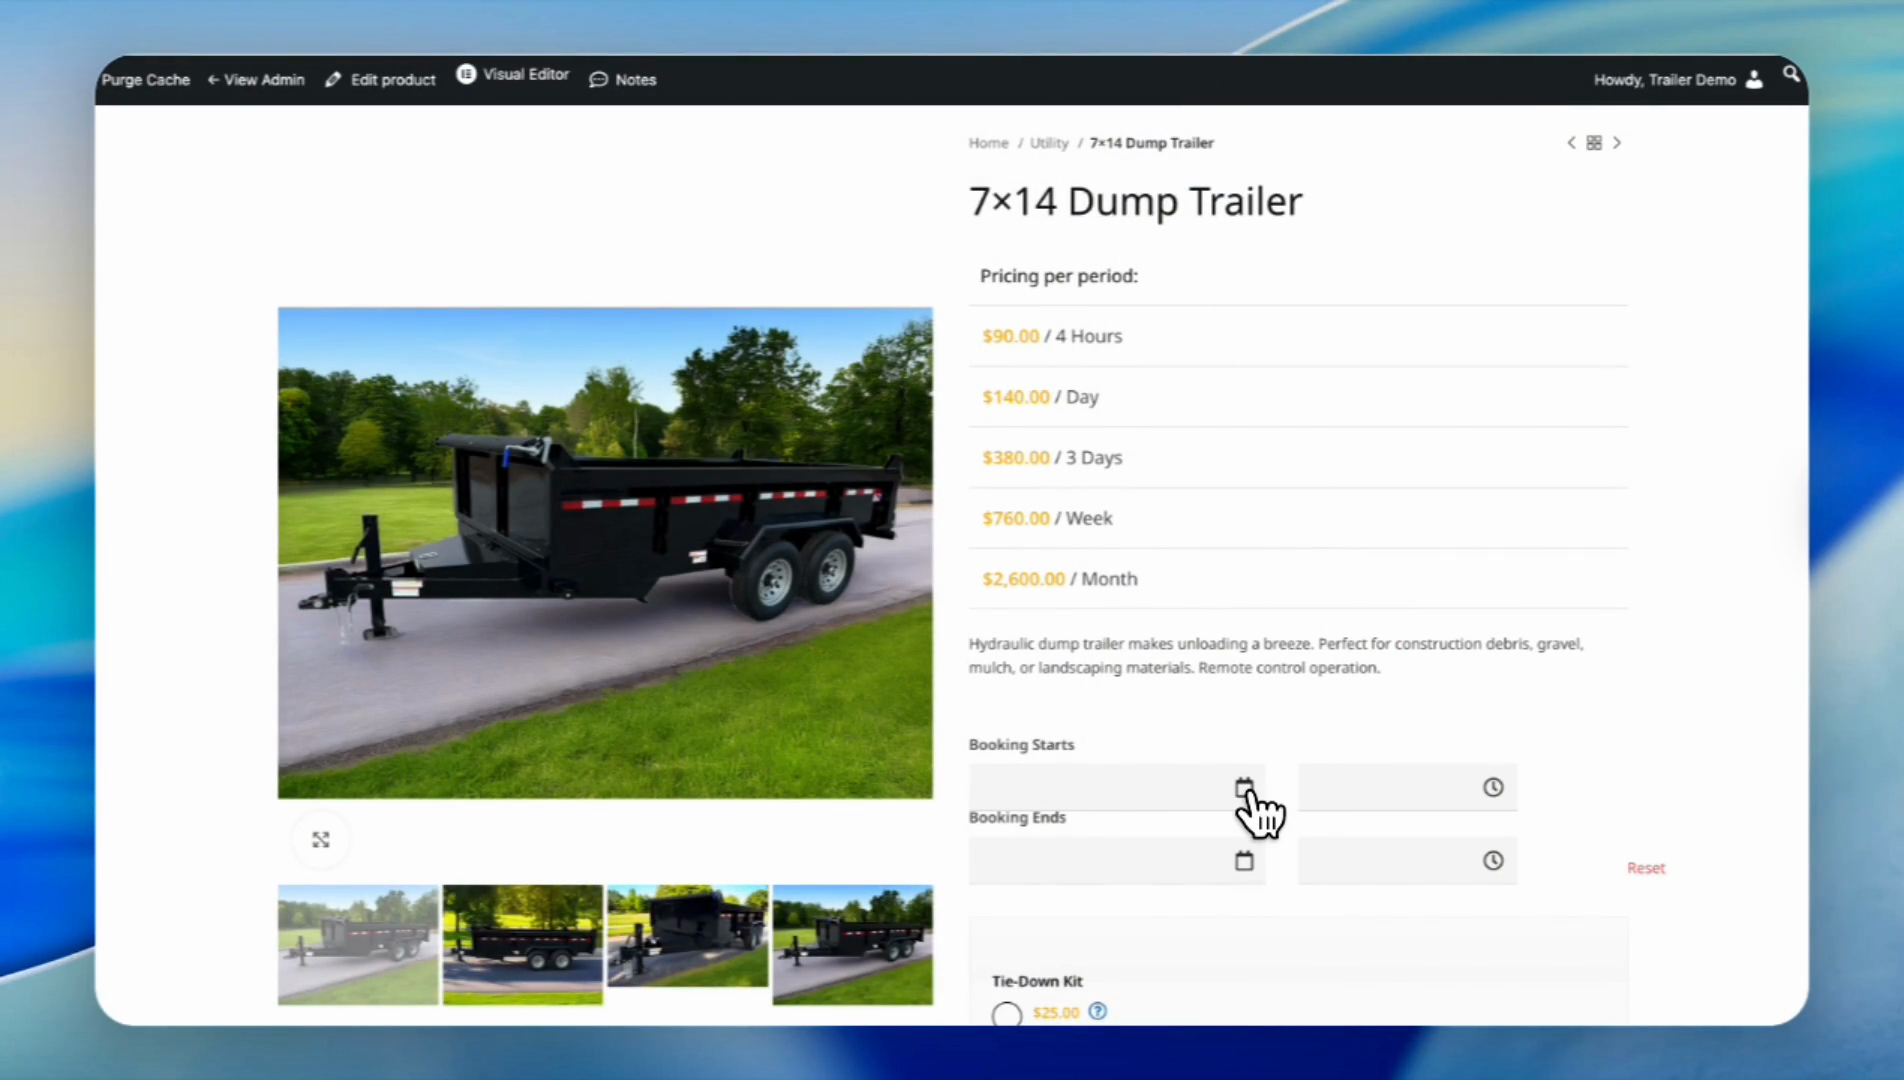
Task: Select the second trailer thumbnail image
Action: 522,943
